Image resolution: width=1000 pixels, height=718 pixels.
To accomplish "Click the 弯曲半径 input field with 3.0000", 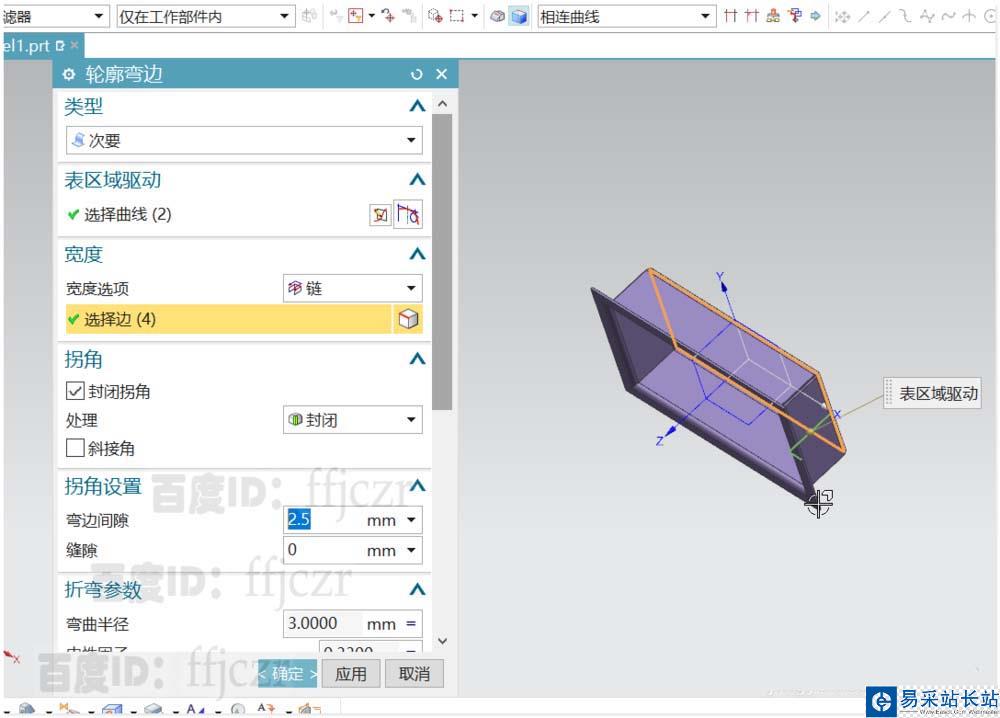I will click(323, 623).
